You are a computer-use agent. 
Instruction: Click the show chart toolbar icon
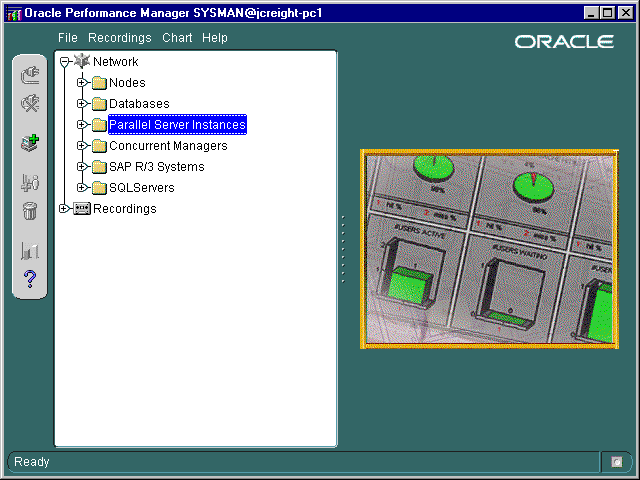(29, 251)
